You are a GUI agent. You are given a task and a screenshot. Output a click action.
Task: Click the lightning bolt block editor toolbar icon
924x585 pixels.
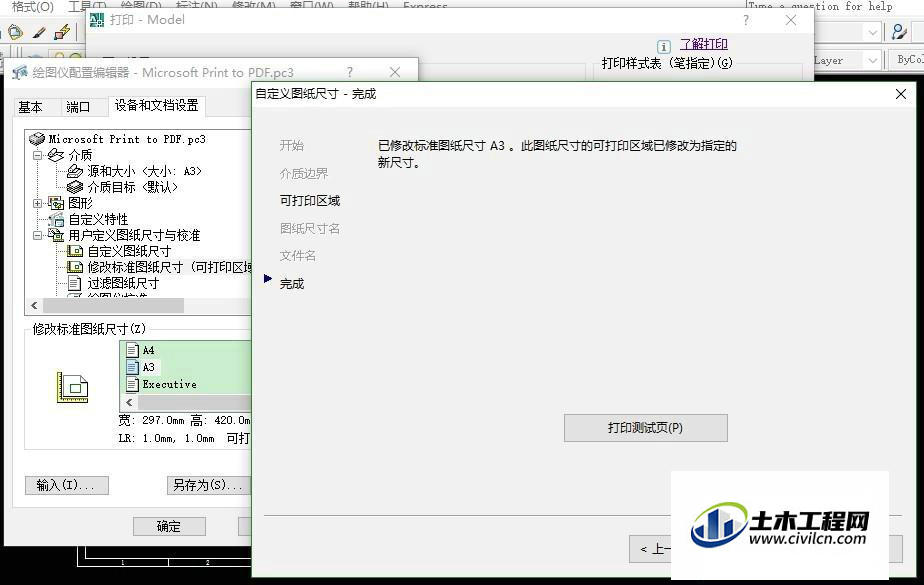pyautogui.click(x=62, y=32)
